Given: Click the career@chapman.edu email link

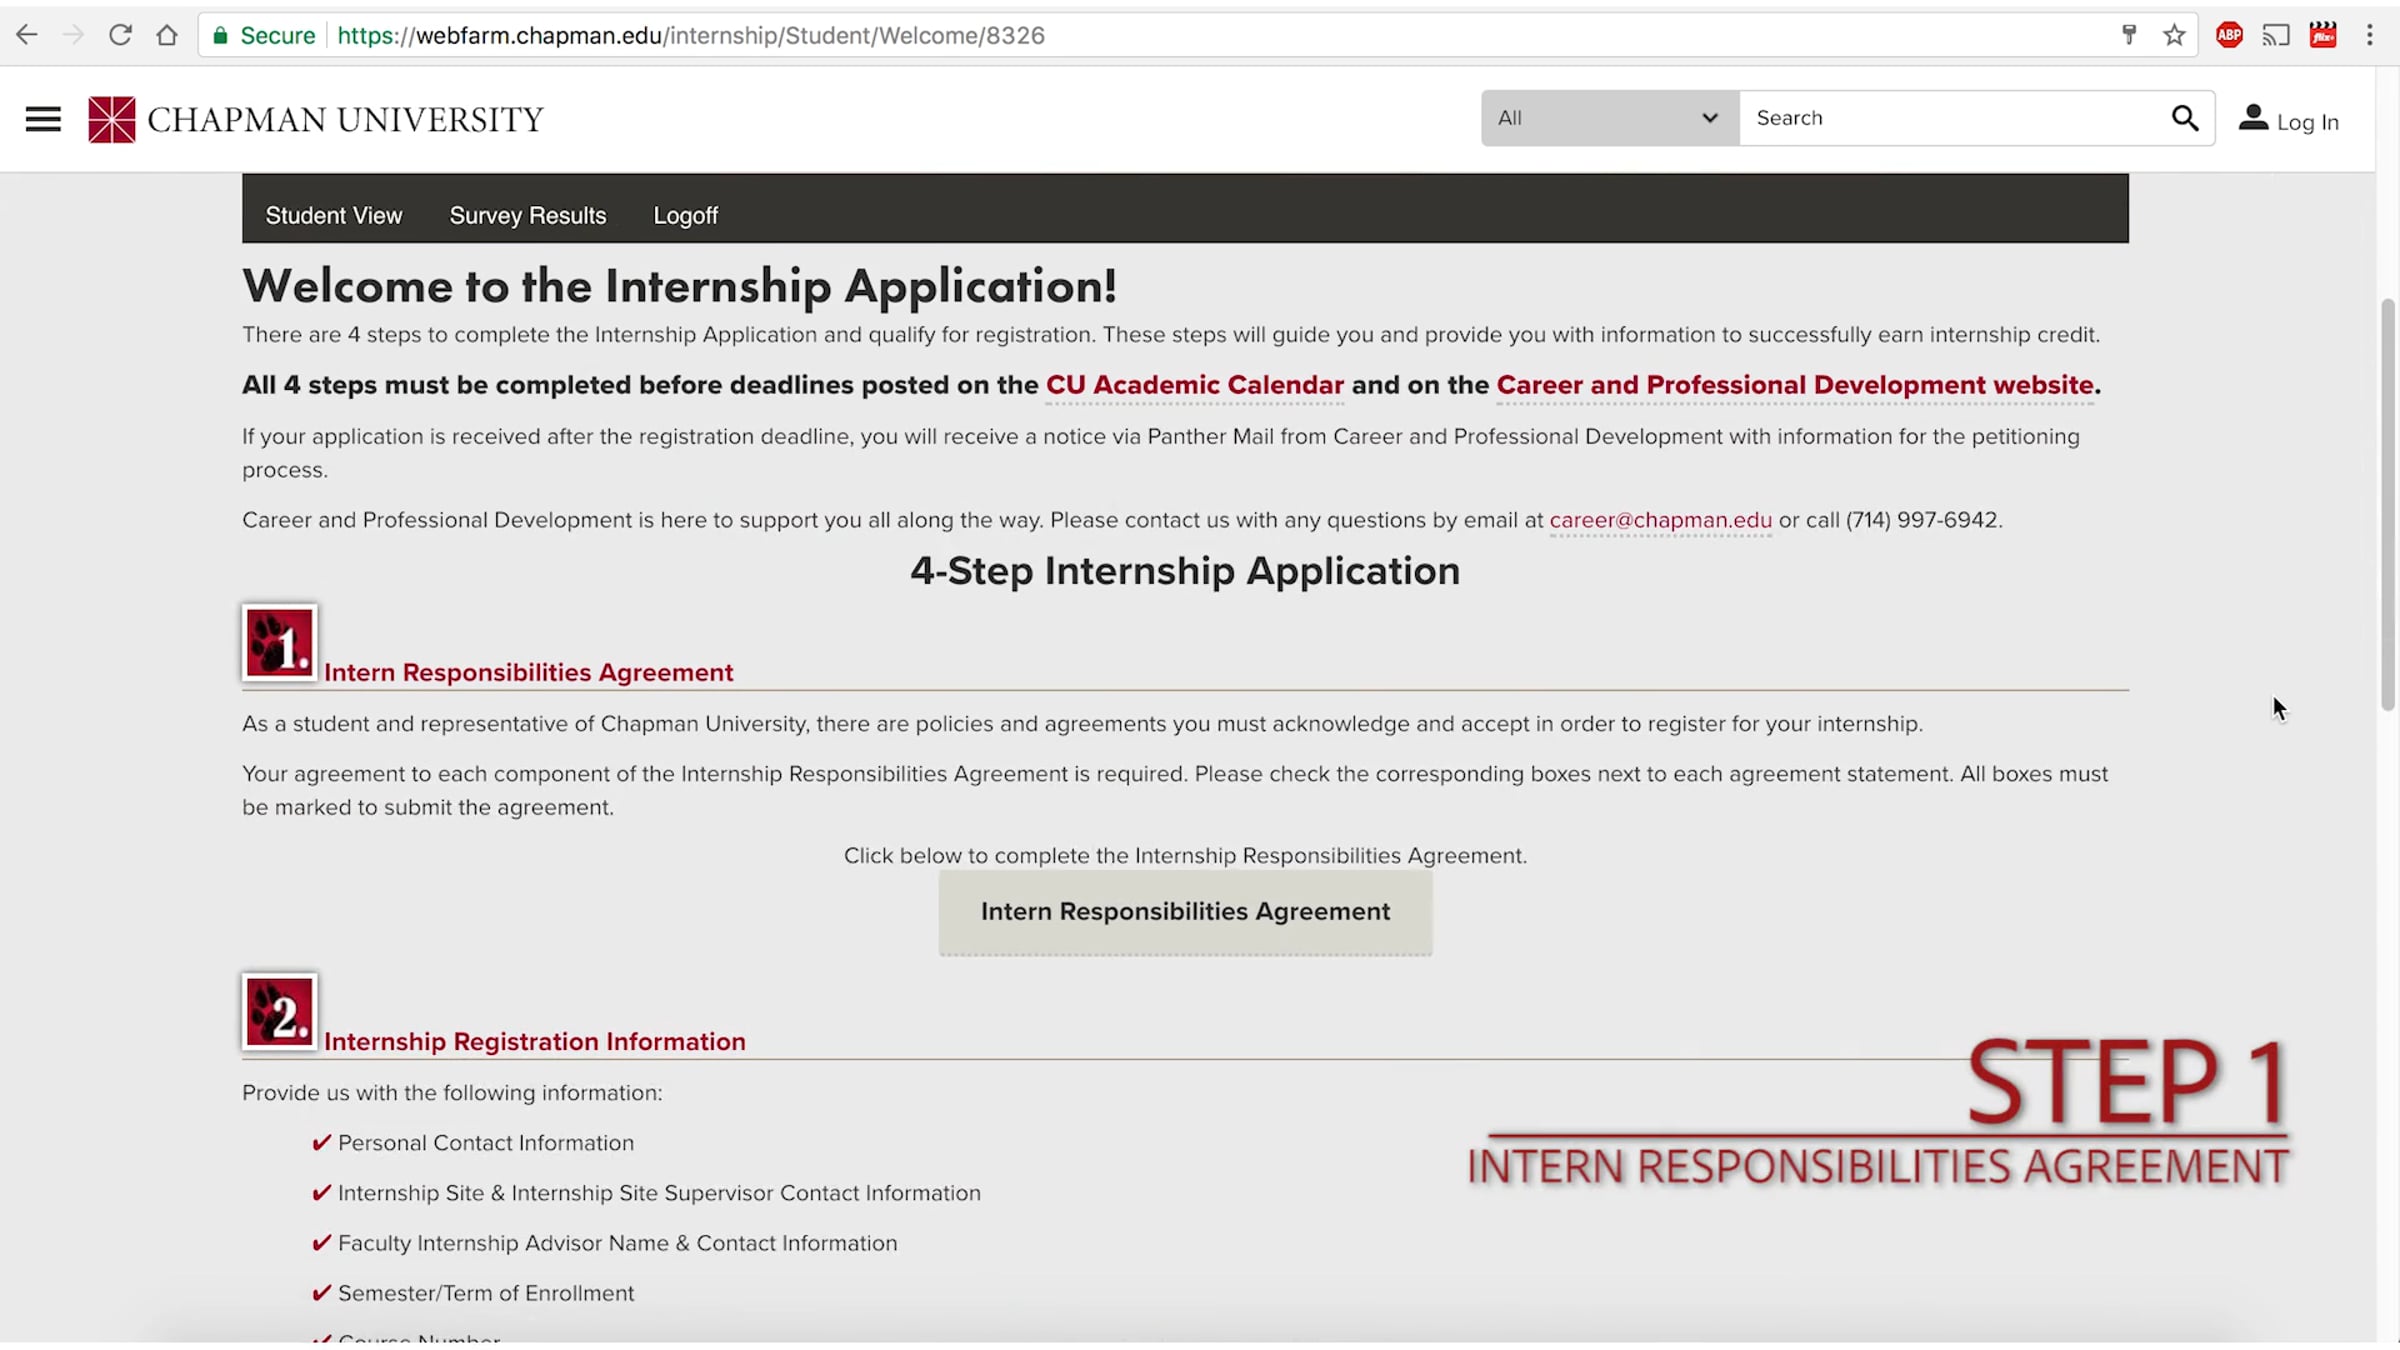Looking at the screenshot, I should 1660,520.
